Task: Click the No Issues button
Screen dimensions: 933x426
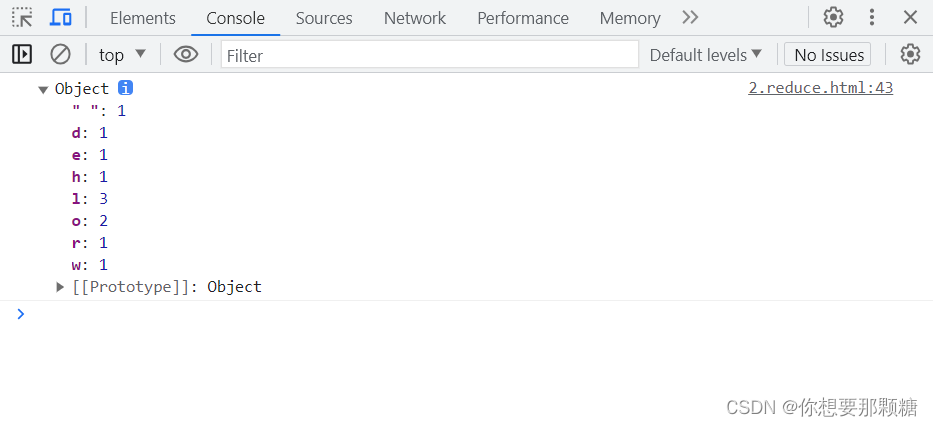Action: pyautogui.click(x=829, y=55)
